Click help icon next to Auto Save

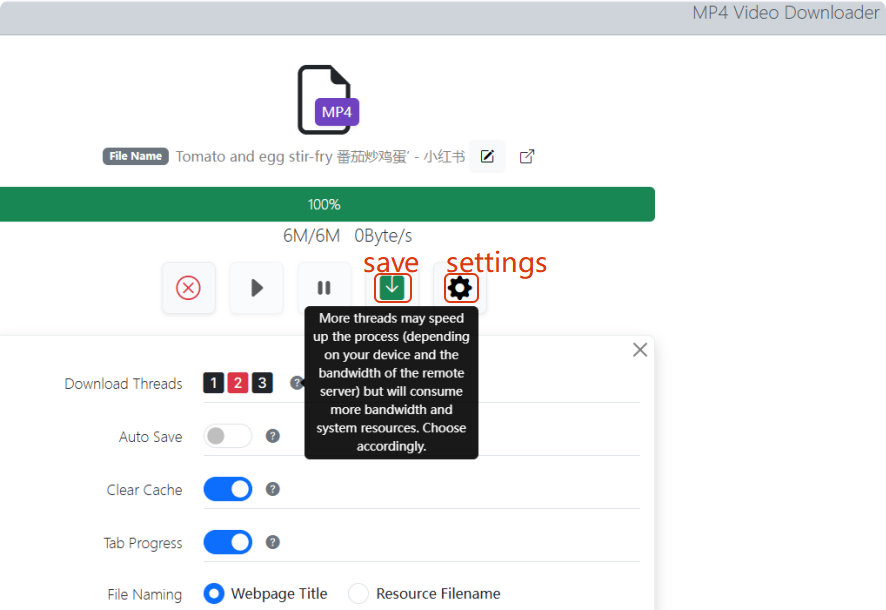[273, 436]
